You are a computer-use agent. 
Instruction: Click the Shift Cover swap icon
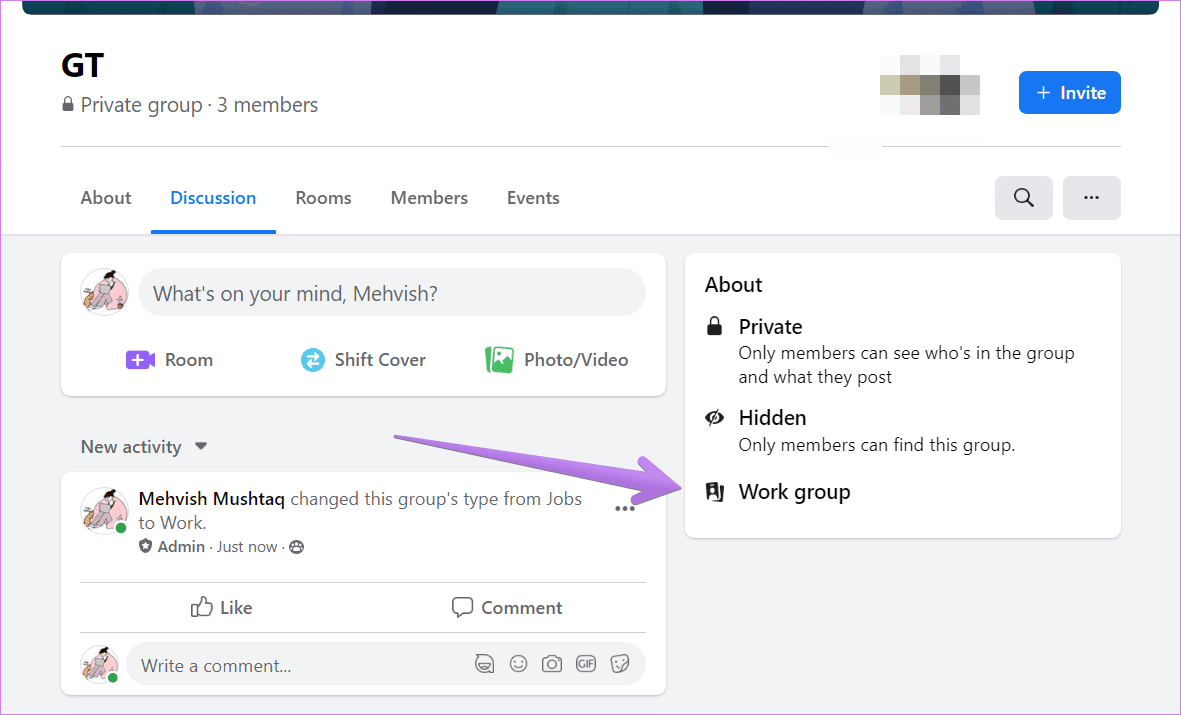pyautogui.click(x=312, y=360)
